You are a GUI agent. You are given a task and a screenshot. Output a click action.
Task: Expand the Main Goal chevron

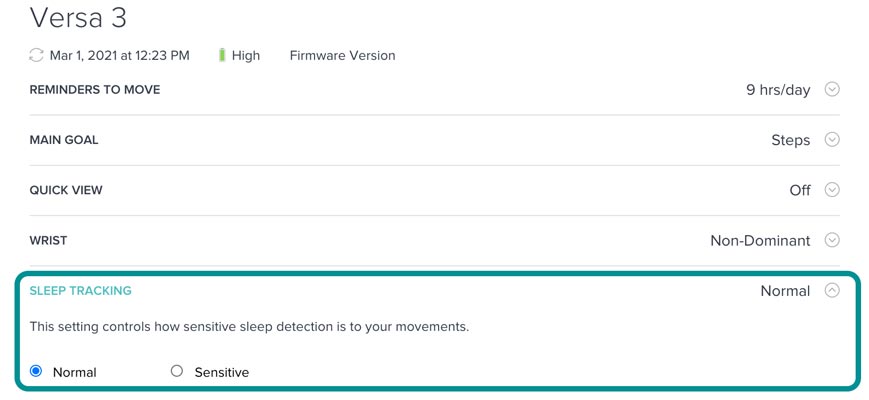click(832, 140)
